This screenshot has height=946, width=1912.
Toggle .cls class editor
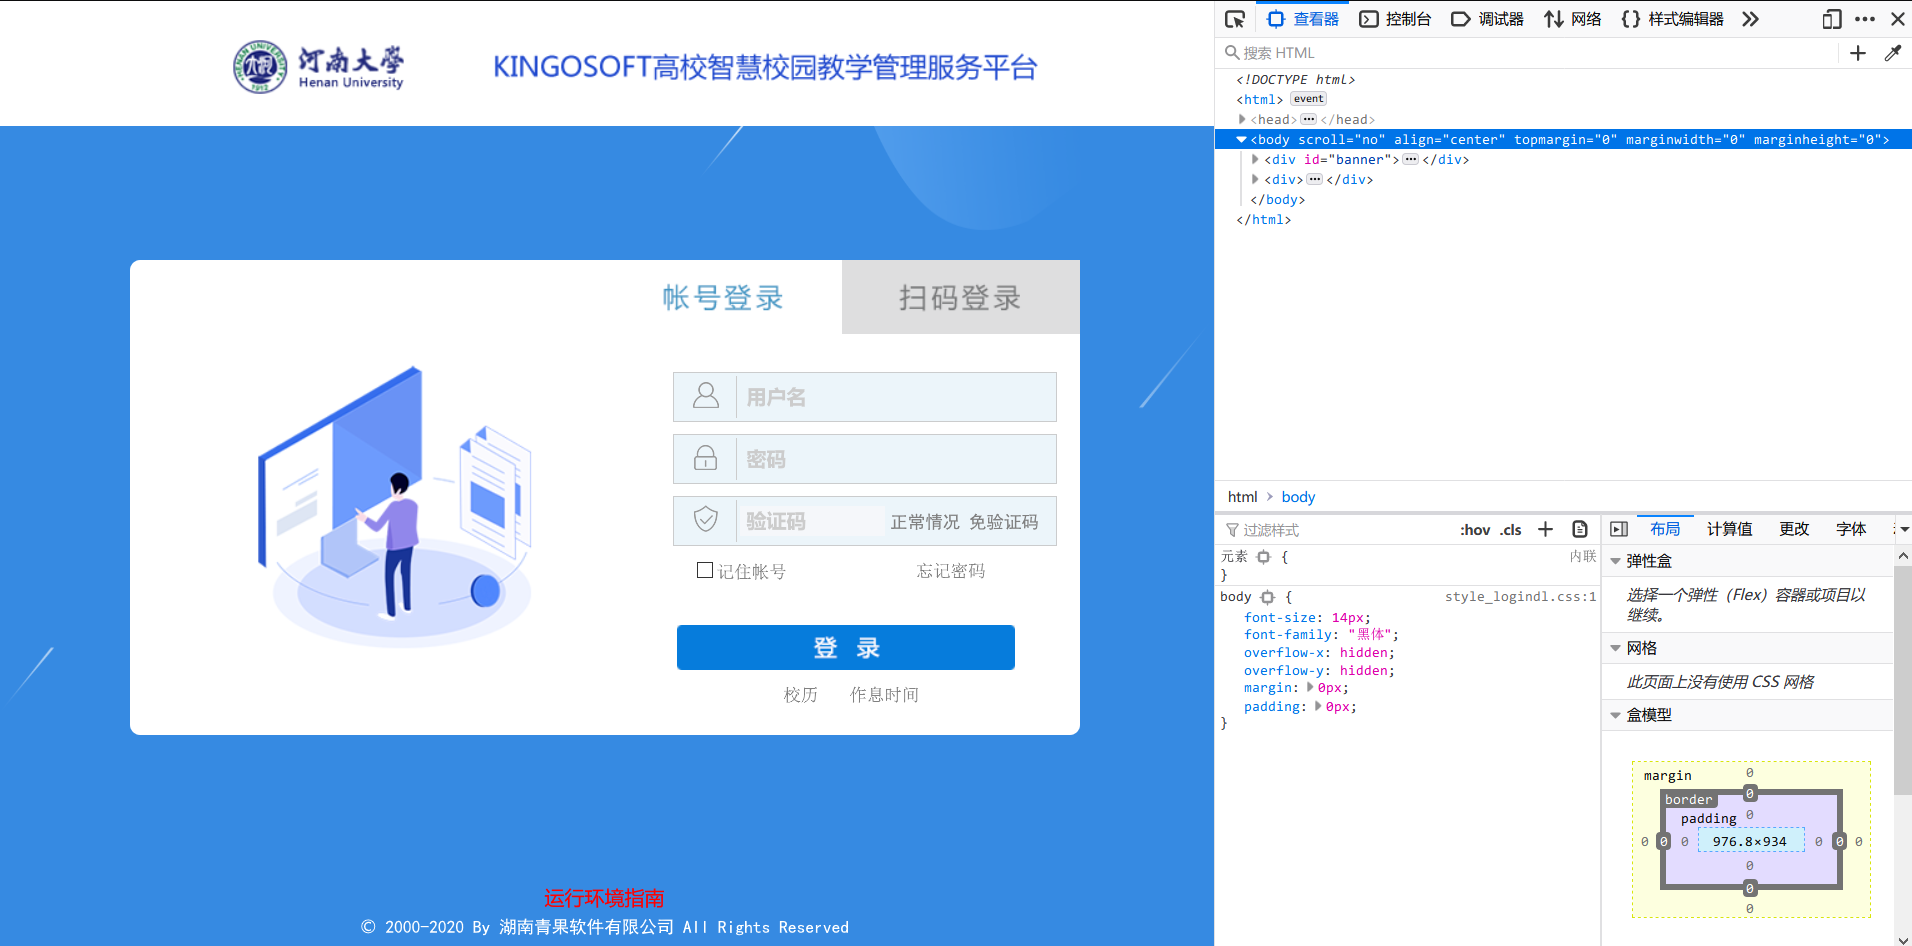coord(1511,529)
